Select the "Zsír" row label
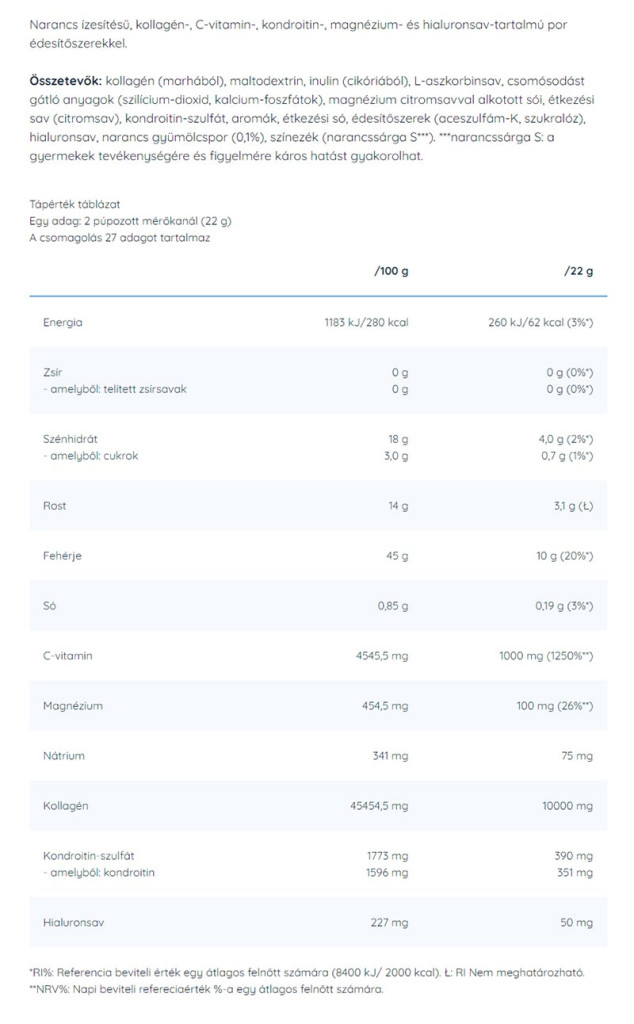 pyautogui.click(x=53, y=372)
